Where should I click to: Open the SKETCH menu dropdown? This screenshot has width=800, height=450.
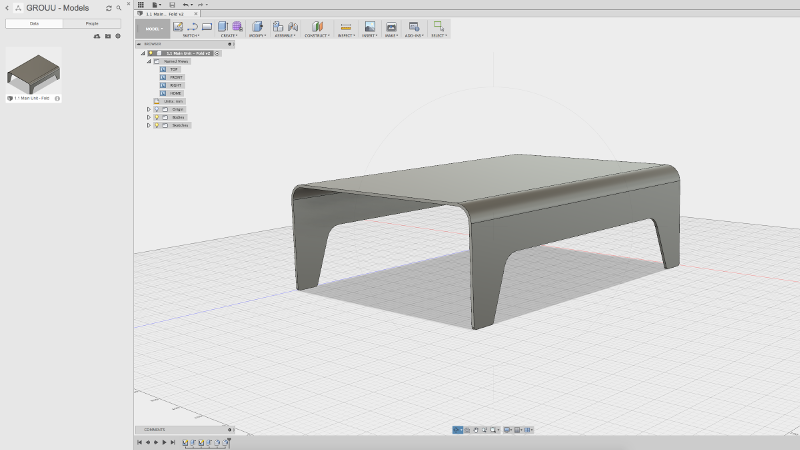[190, 36]
